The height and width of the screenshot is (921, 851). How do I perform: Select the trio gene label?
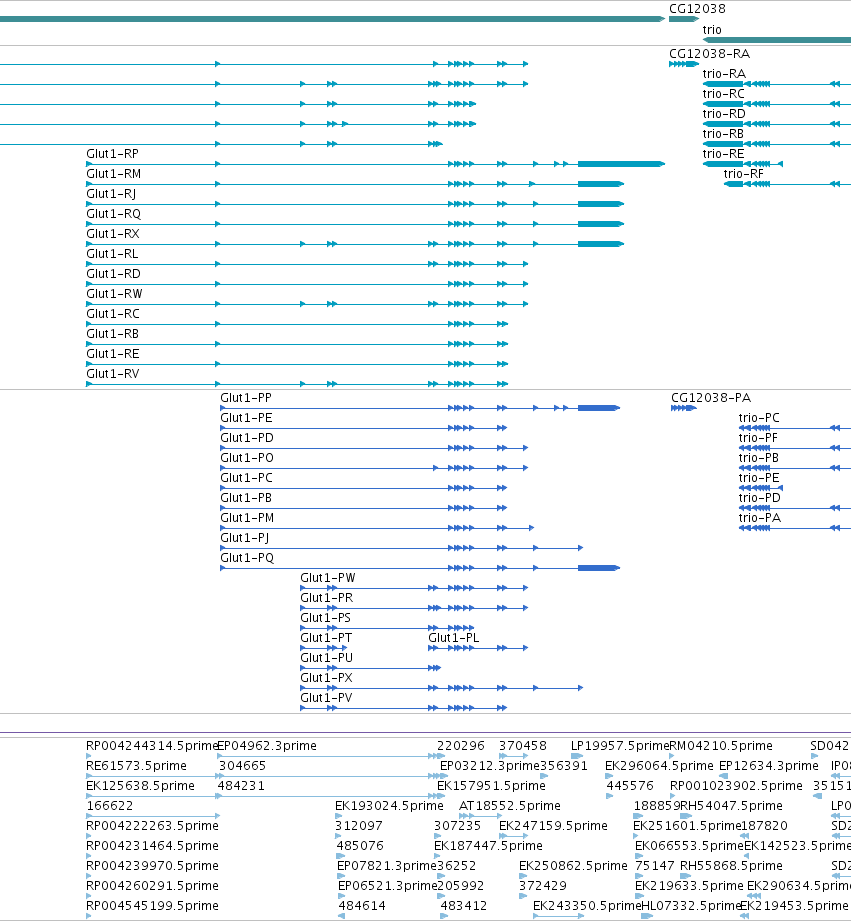point(712,29)
